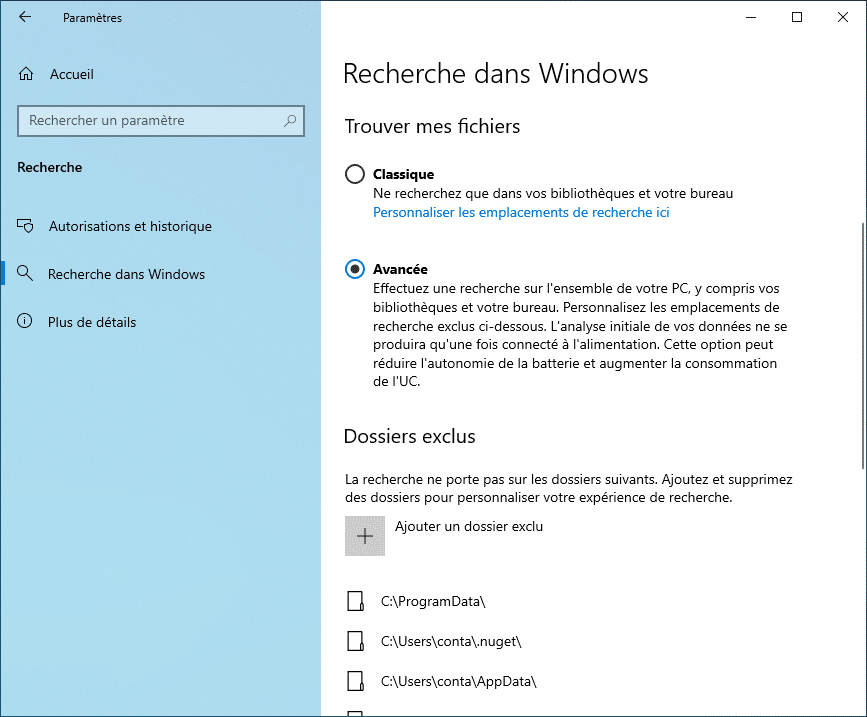Go back with the arrow icon
This screenshot has height=717, width=867.
(25, 17)
